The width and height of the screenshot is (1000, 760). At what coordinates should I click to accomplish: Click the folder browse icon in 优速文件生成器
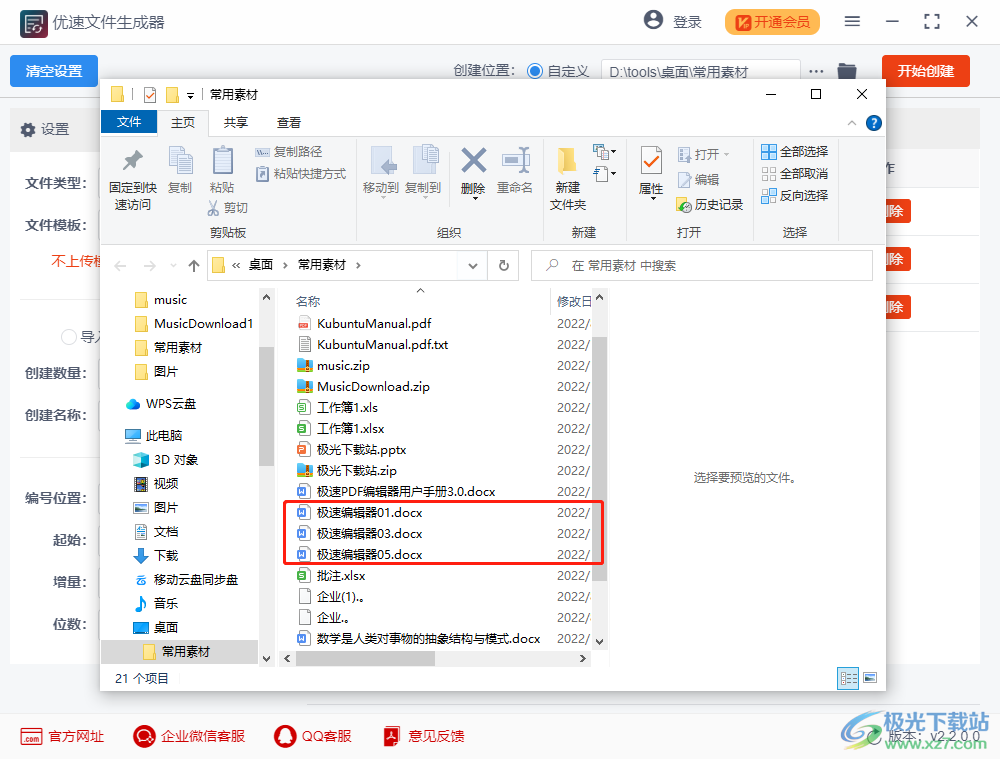click(847, 71)
